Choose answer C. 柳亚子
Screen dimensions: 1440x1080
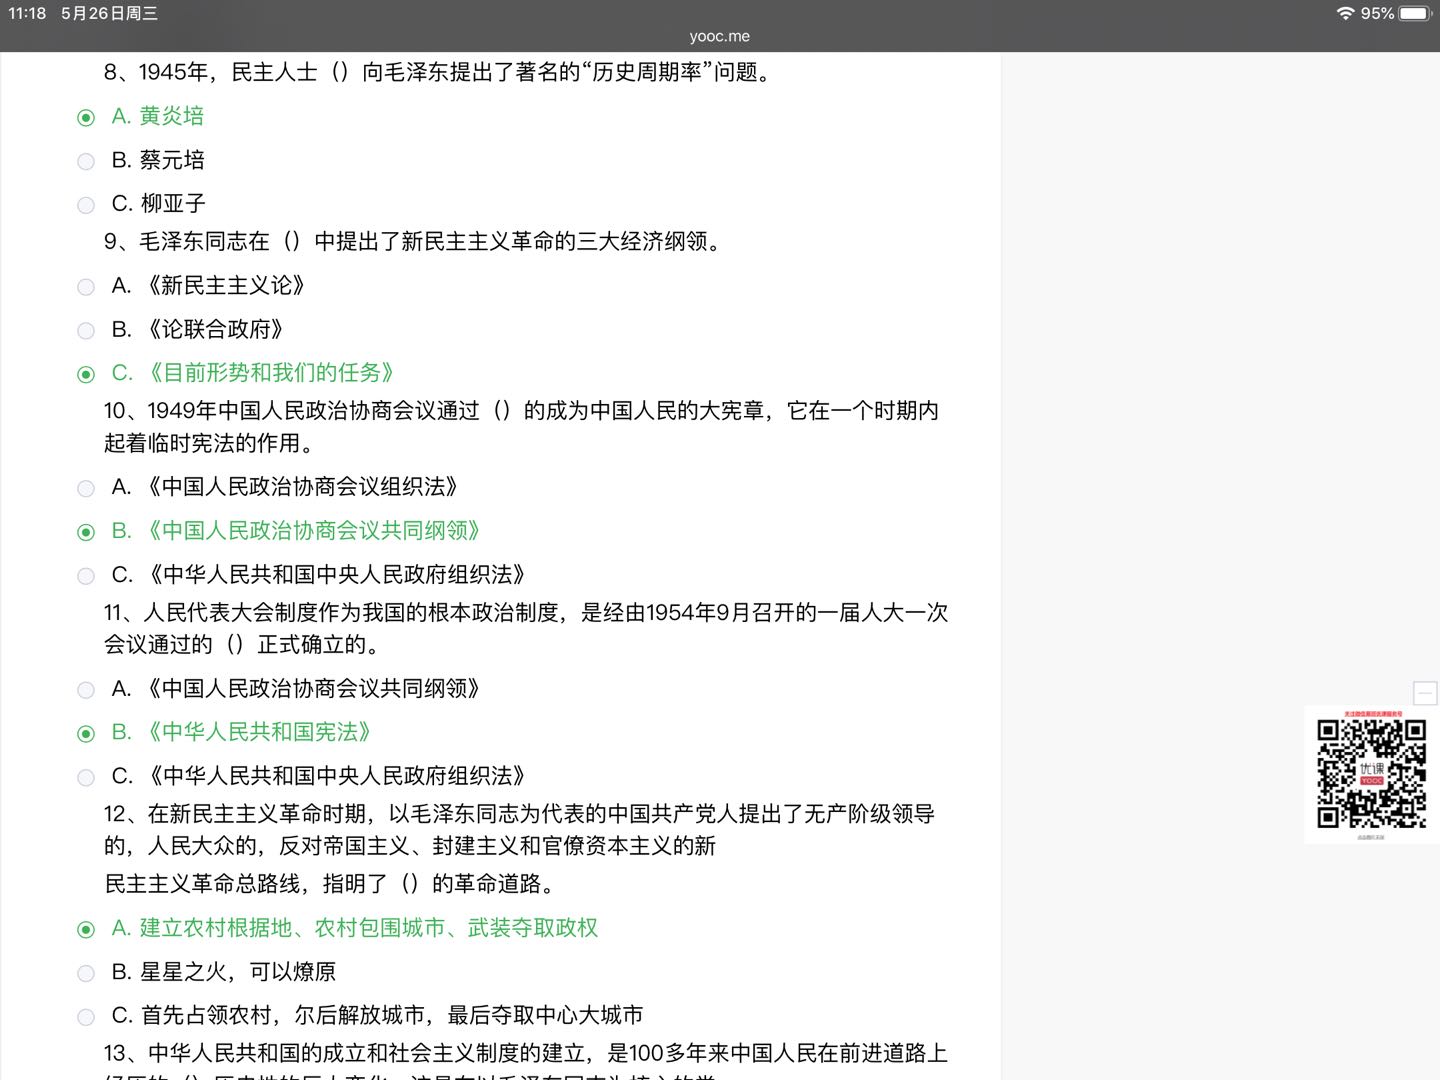coord(86,205)
